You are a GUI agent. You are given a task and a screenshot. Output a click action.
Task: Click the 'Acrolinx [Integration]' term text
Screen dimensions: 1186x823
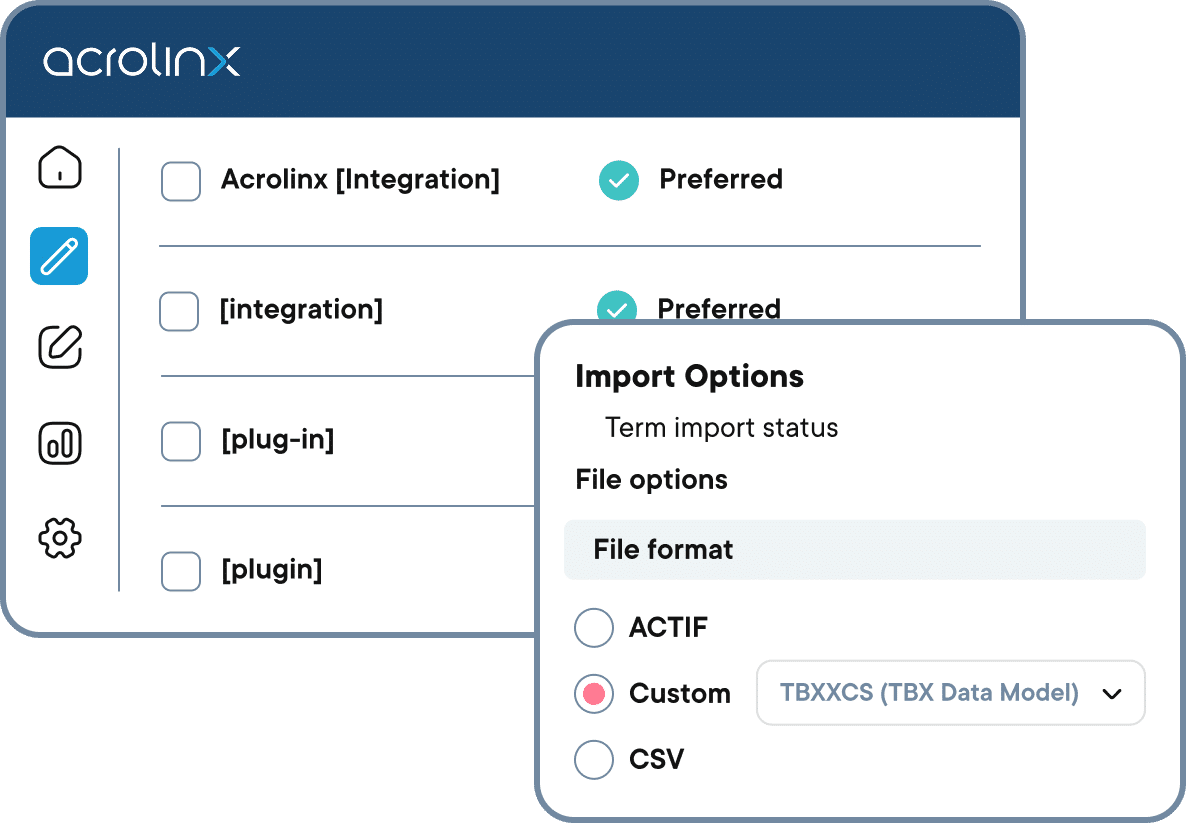(360, 180)
